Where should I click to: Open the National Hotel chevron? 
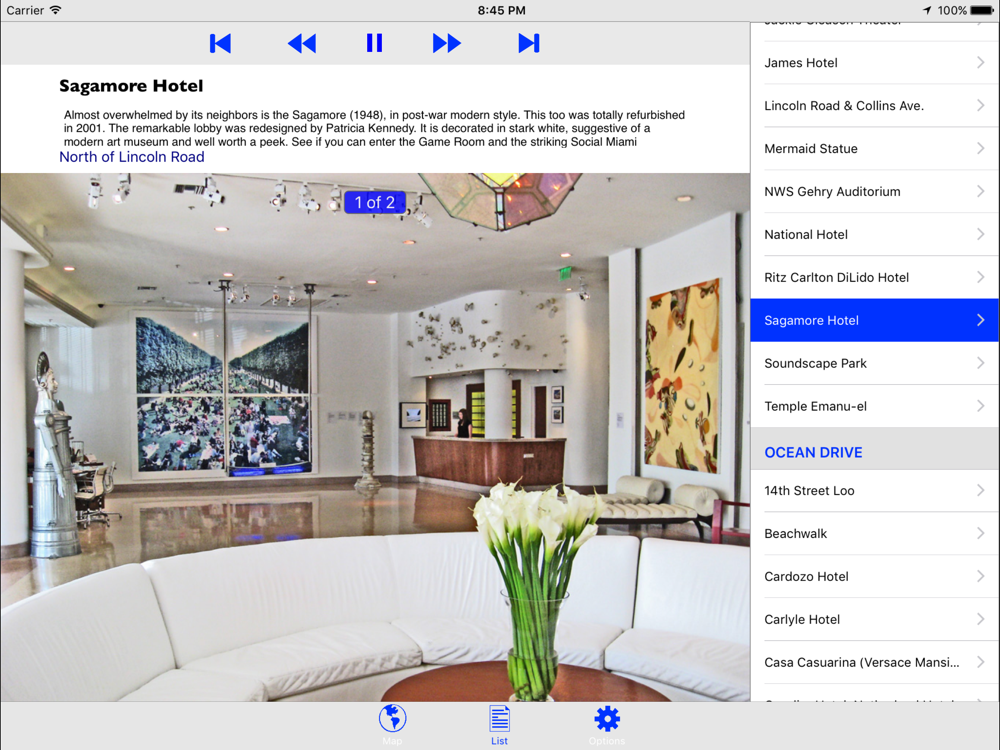(x=980, y=235)
